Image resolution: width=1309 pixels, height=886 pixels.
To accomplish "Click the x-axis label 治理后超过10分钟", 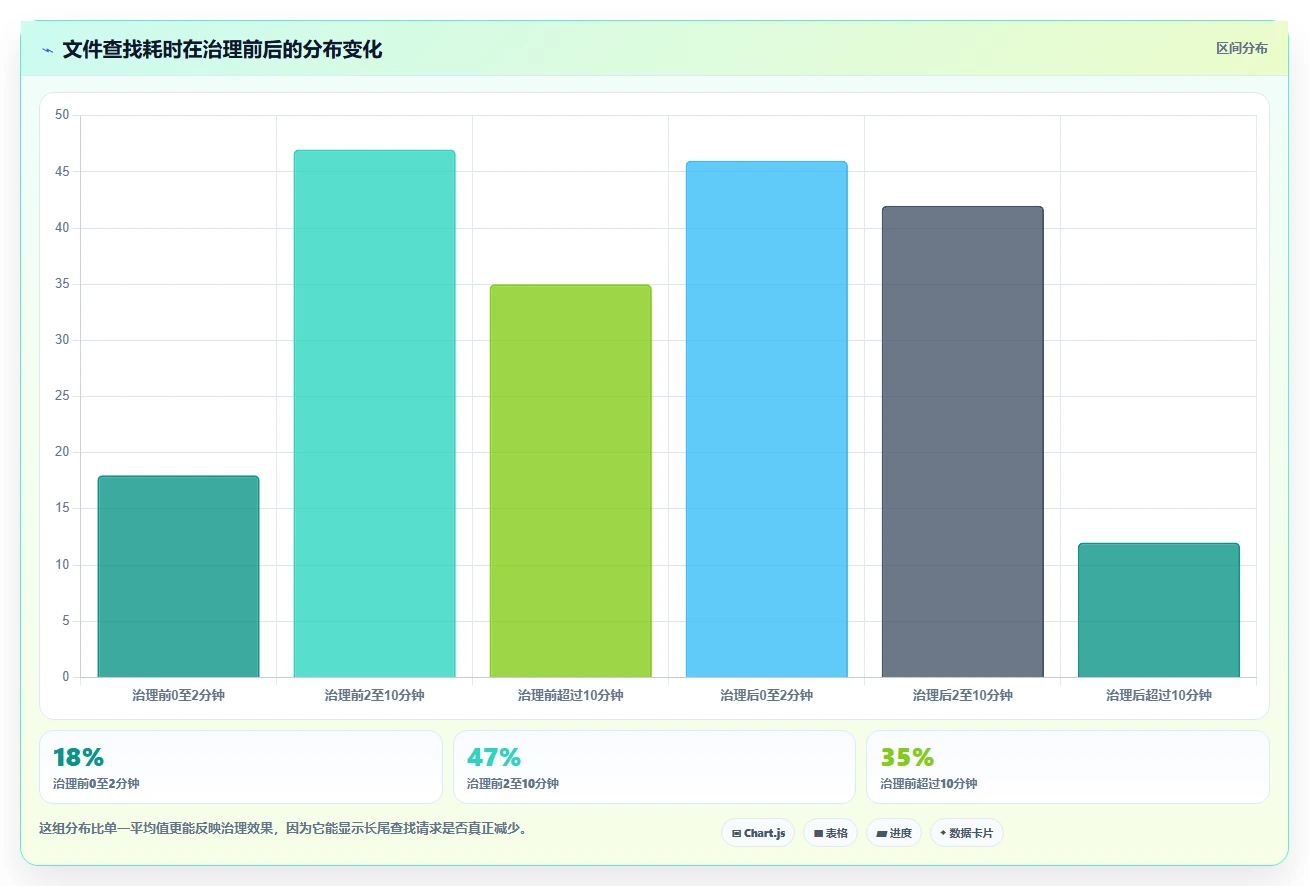I will [x=1158, y=695].
